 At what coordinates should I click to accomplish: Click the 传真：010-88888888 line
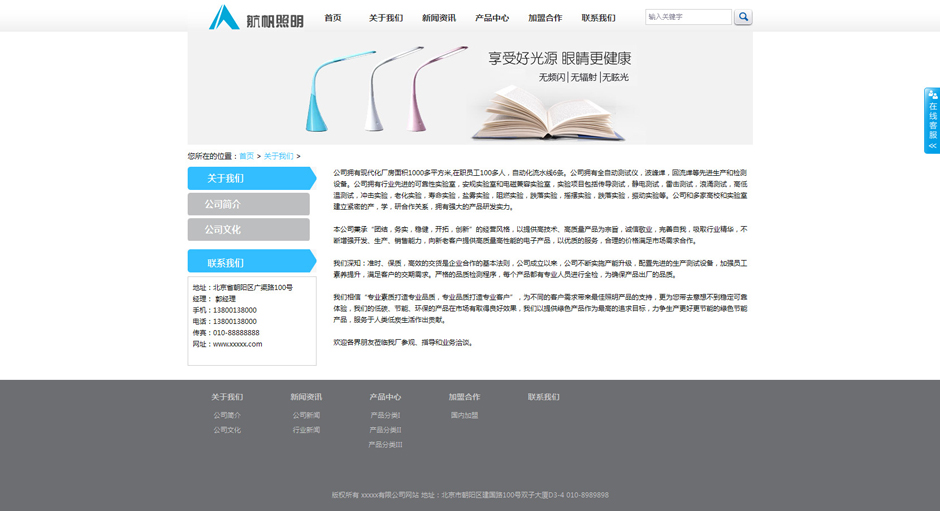tap(226, 332)
